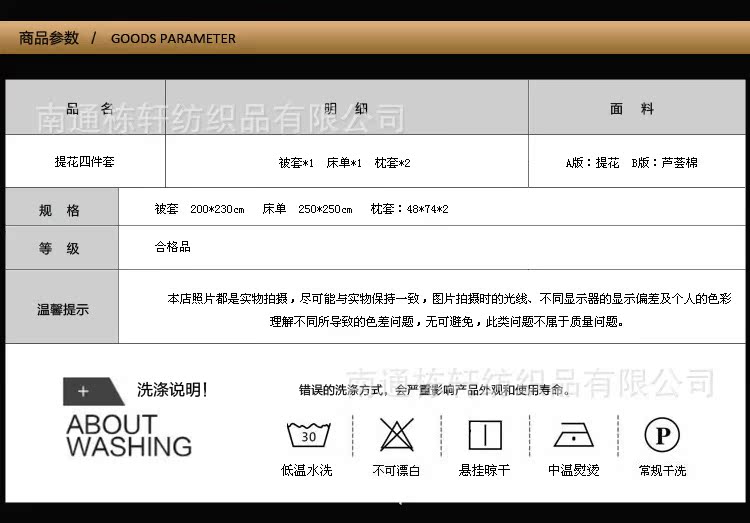
Task: Click the 品名 column header
Action: [89, 109]
